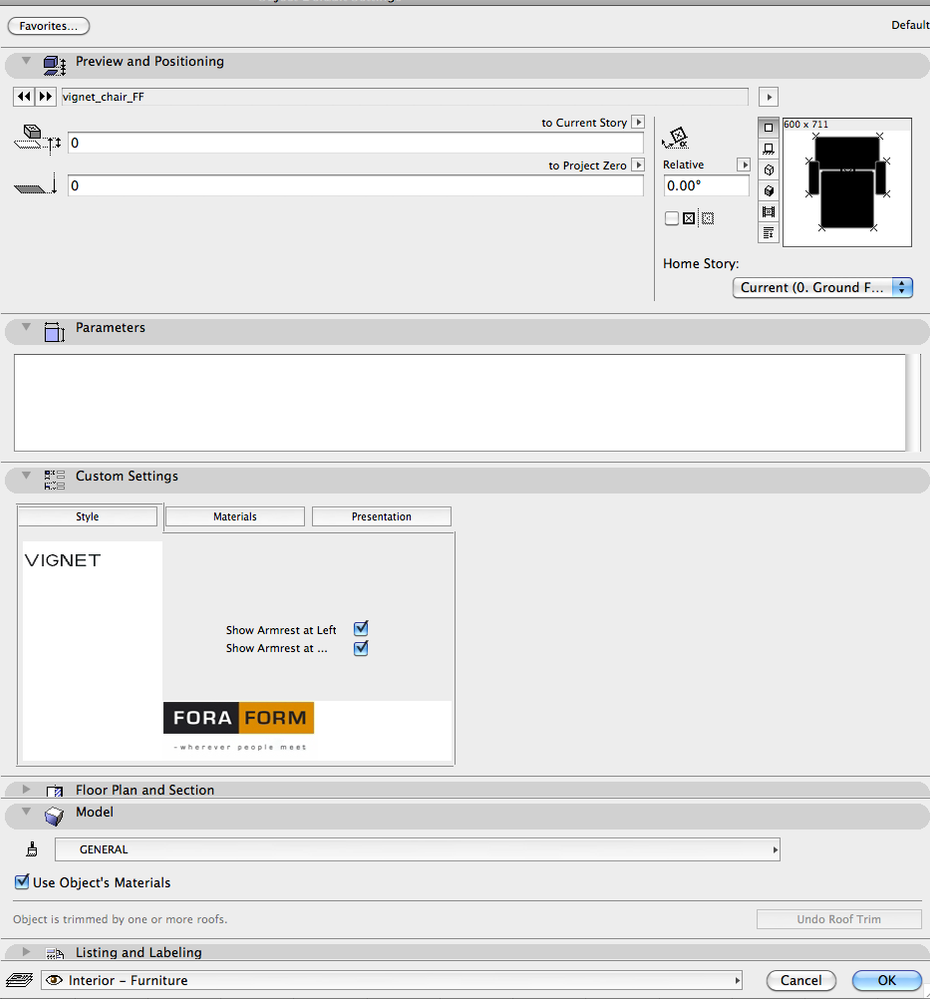930x999 pixels.
Task: Expand the Floor Plan and Section section
Action: coord(25,789)
